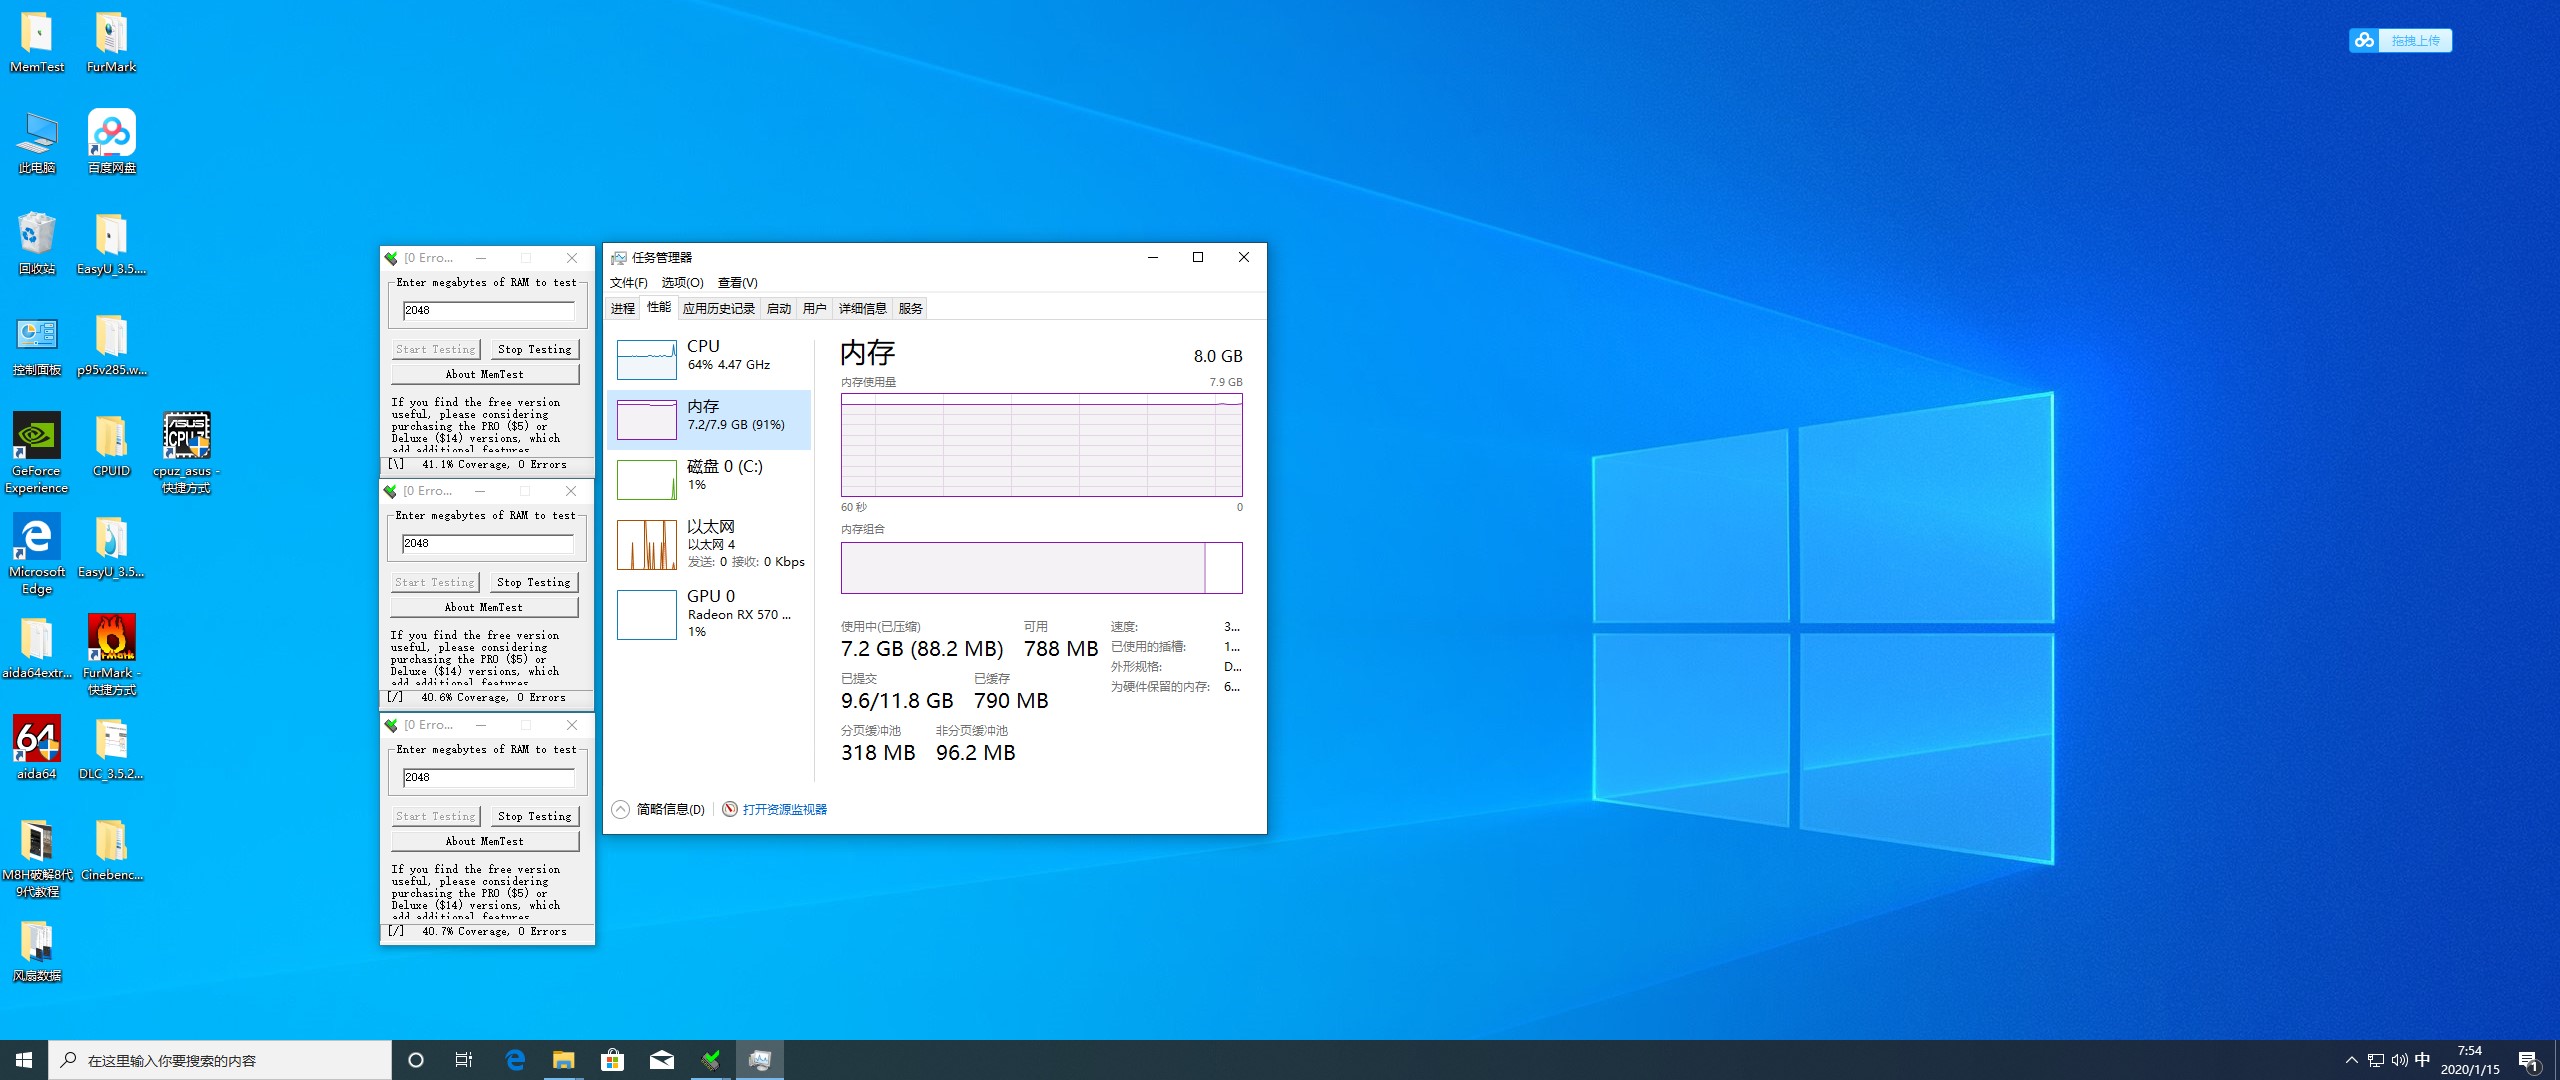This screenshot has height=1080, width=2560.
Task: Click the Task View taskbar icon
Action: [x=464, y=1060]
